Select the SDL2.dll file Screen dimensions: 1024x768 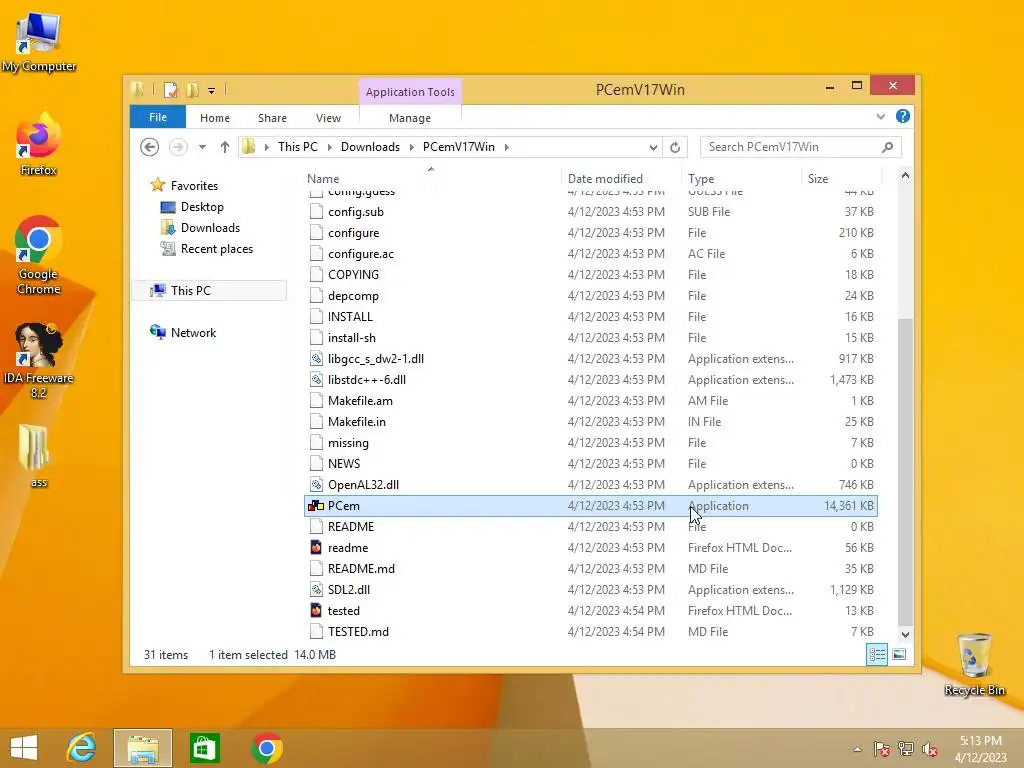click(590, 590)
